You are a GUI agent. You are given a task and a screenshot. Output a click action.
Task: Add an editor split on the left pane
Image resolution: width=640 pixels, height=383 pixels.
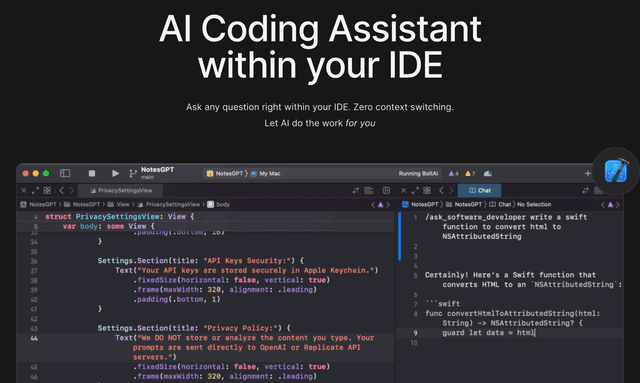click(x=386, y=190)
